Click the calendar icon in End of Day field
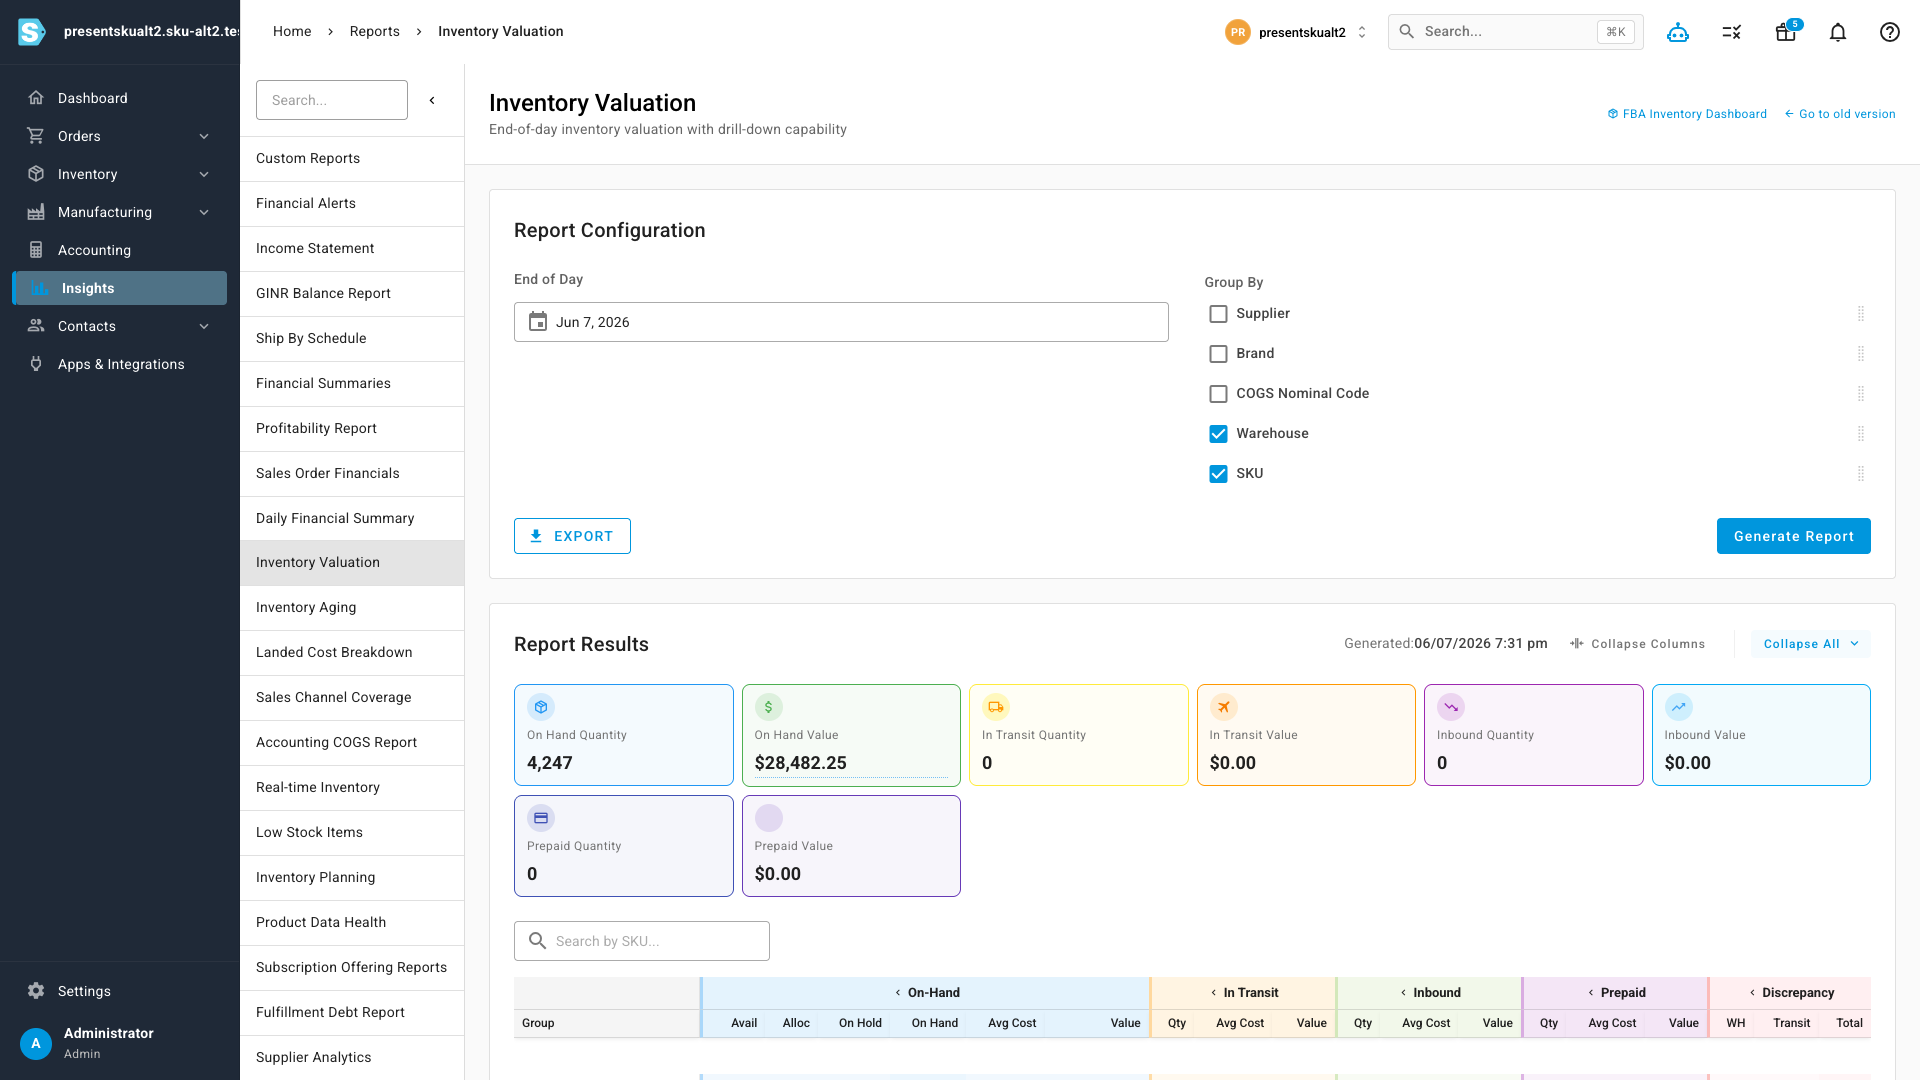1920x1080 pixels. pos(538,322)
